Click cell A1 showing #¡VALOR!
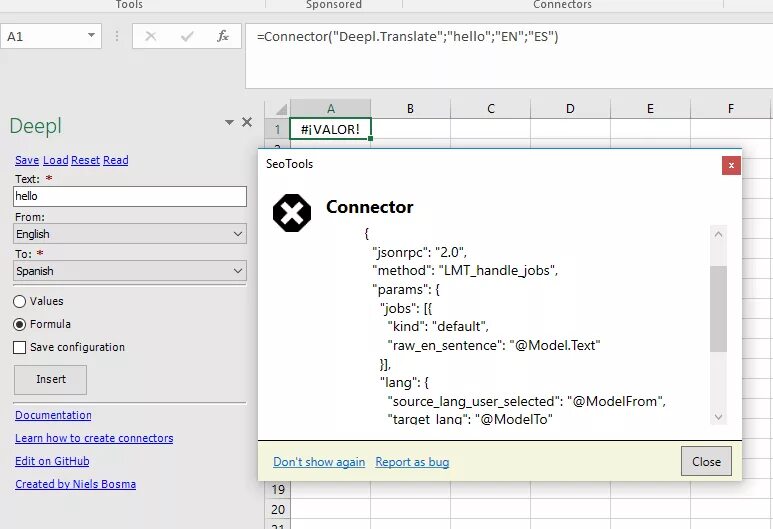The width and height of the screenshot is (773, 529). click(330, 129)
